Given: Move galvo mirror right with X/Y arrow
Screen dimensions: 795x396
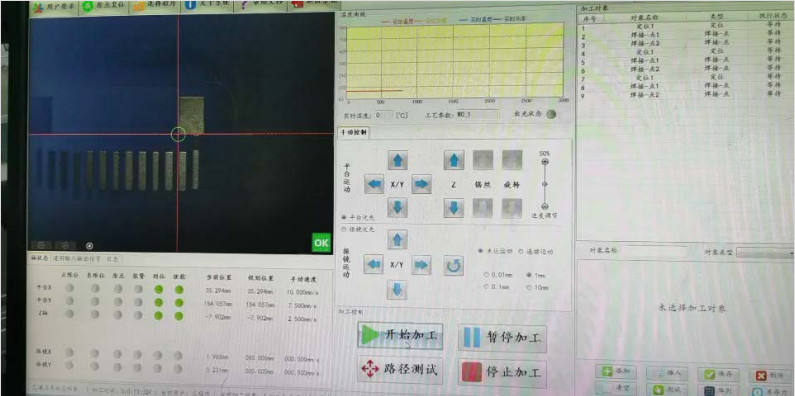Looking at the screenshot, I should coord(421,264).
